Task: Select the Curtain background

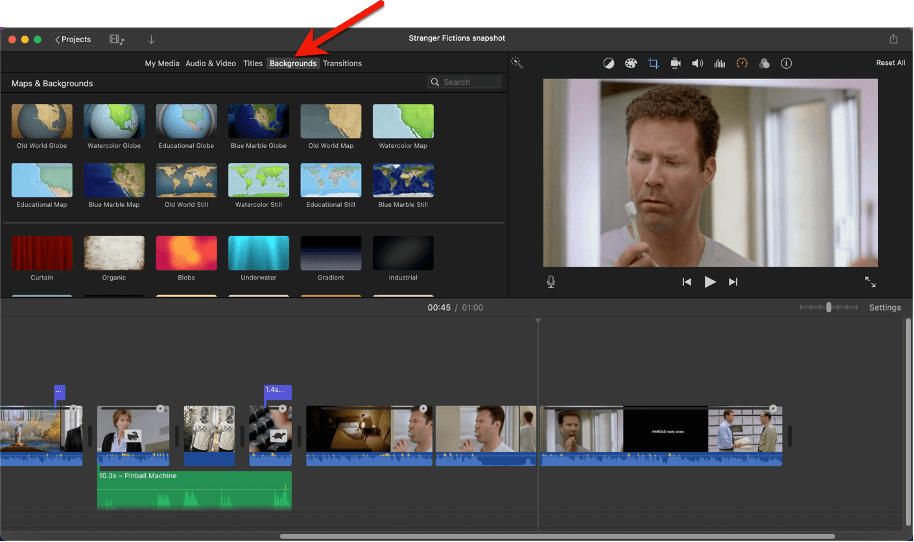Action: pos(42,253)
